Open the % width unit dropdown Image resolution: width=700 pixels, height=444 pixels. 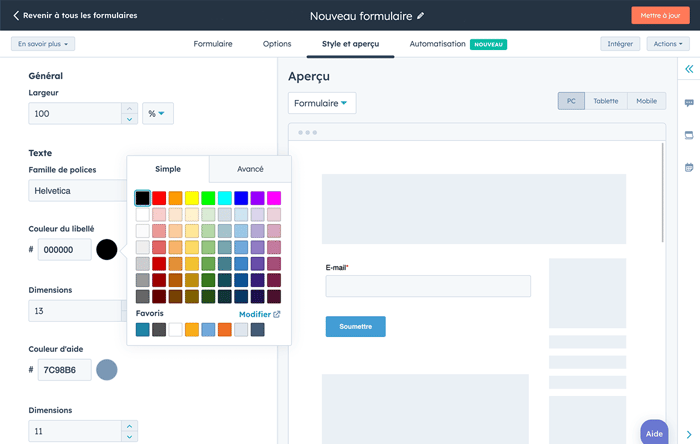coord(158,114)
